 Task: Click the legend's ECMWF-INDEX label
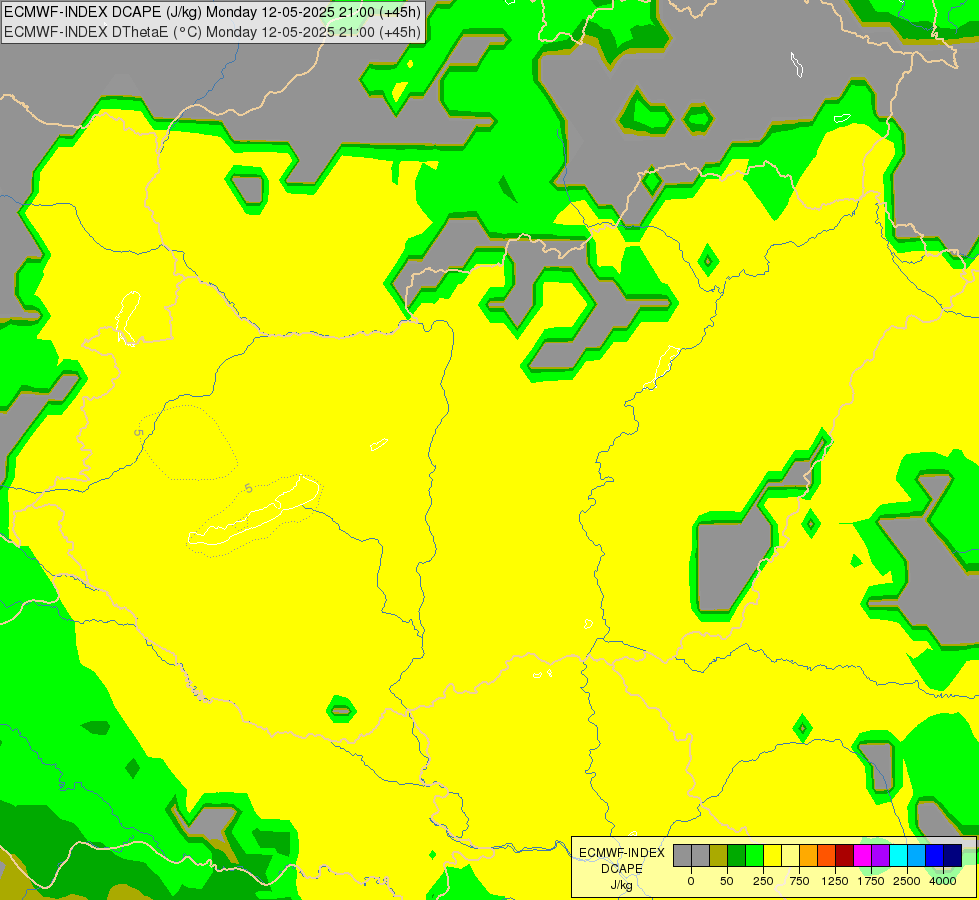pos(622,853)
